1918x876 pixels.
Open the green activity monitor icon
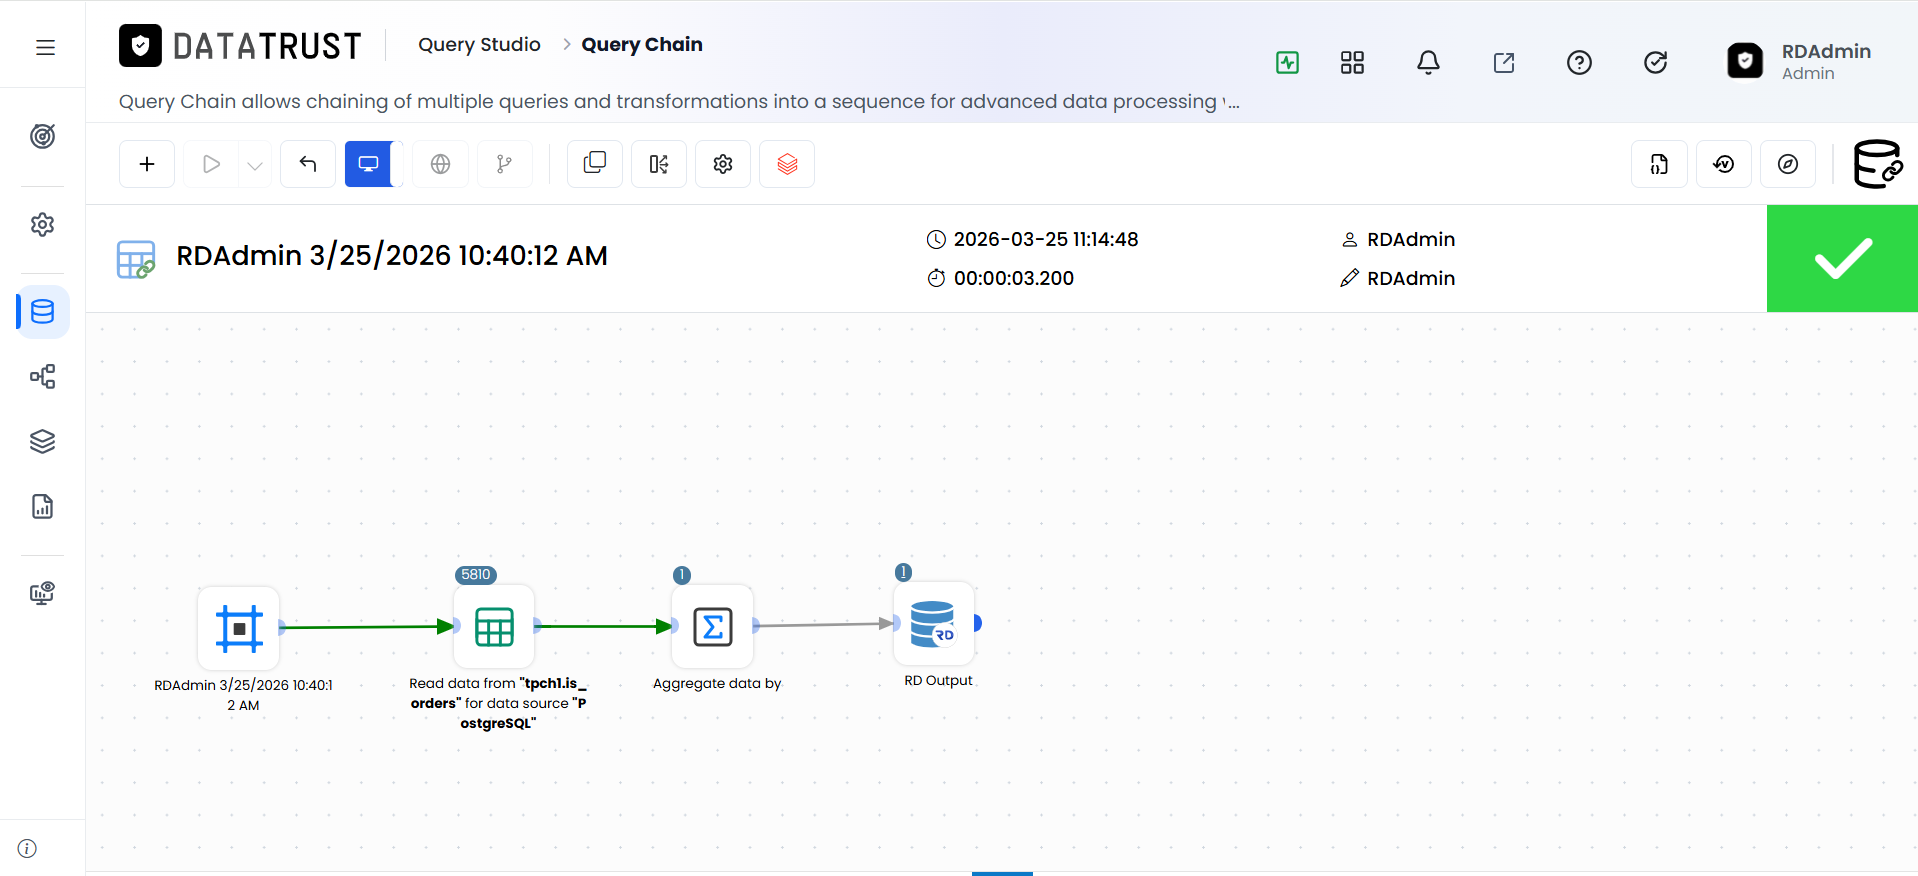point(1287,63)
